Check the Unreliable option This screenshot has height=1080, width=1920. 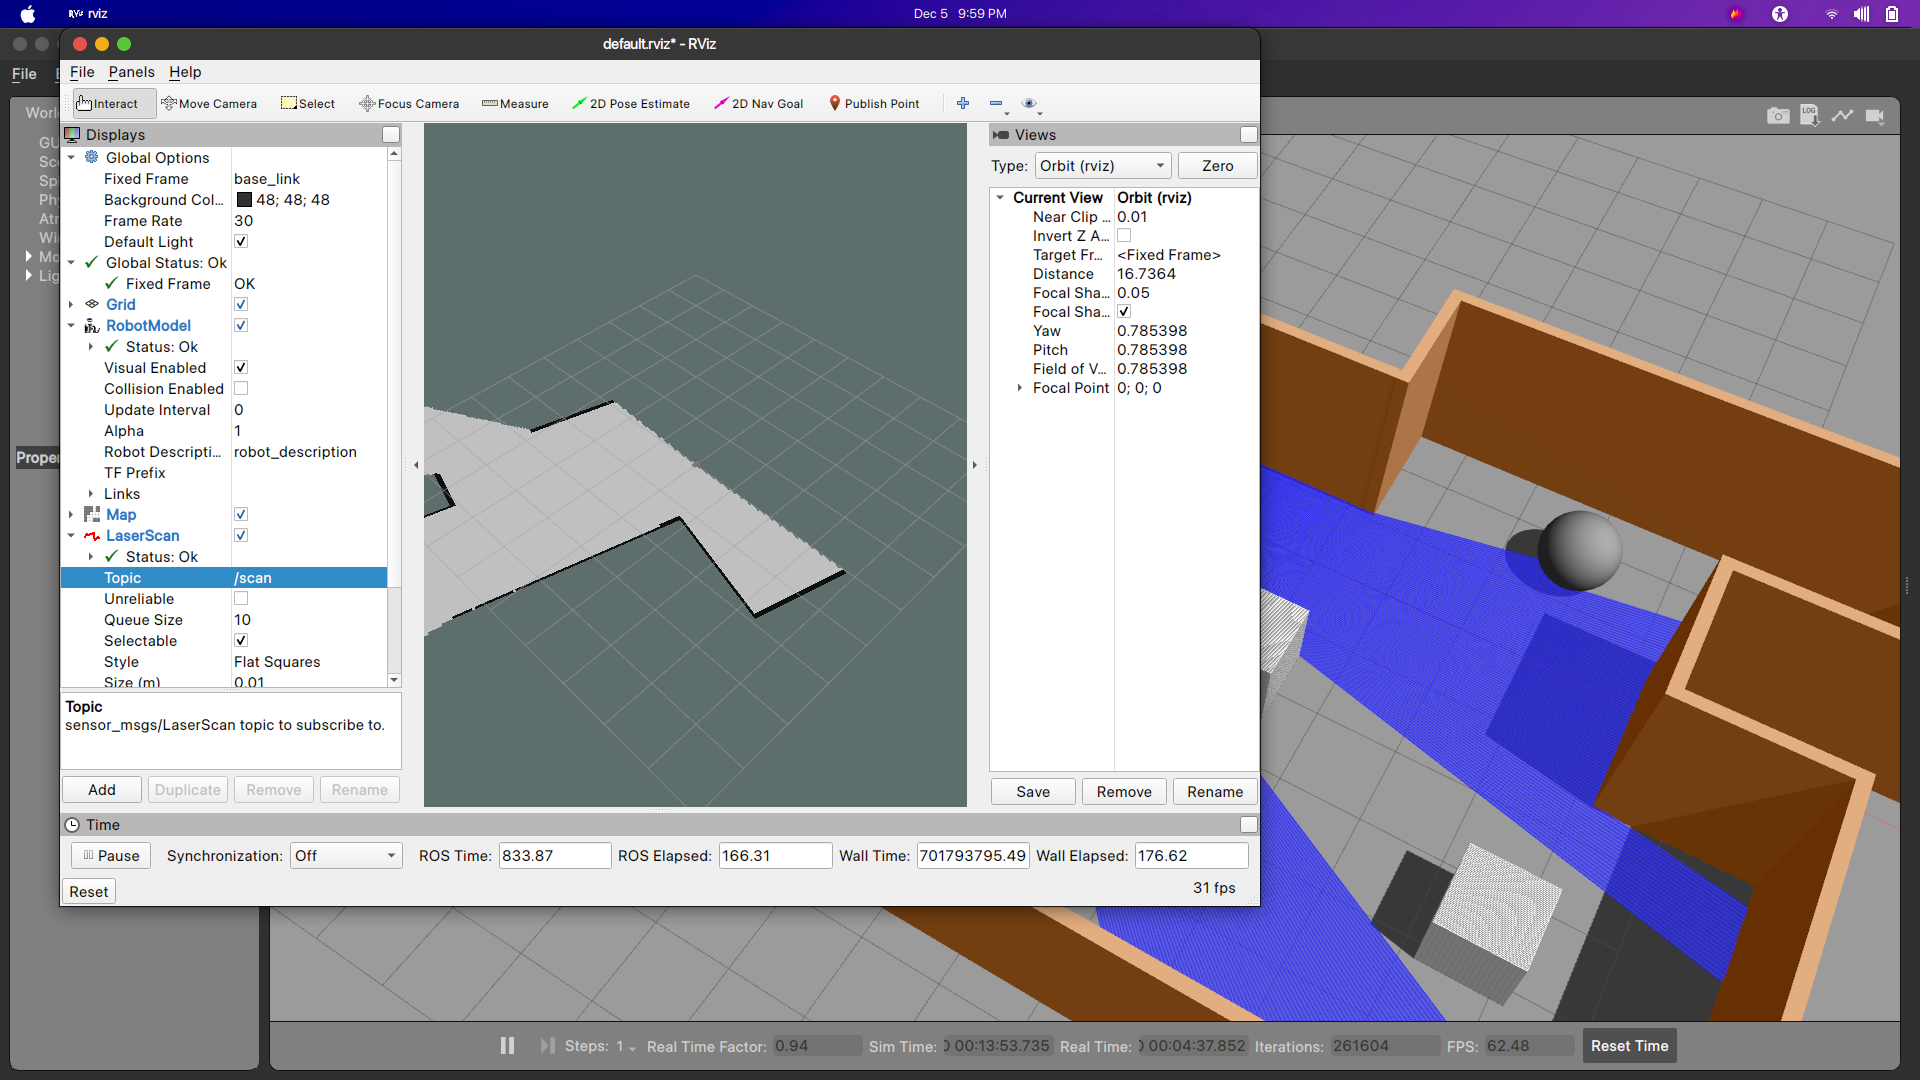241,599
